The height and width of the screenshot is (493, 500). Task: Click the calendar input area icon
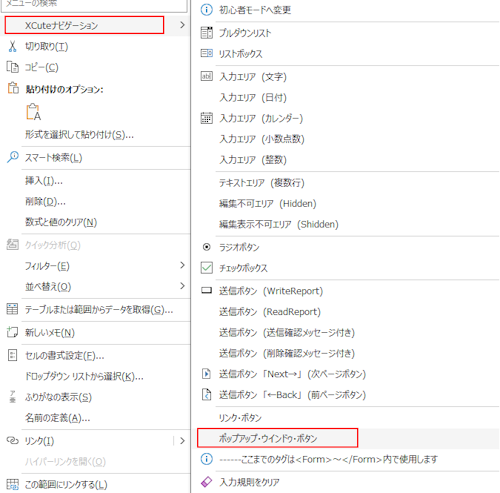(x=206, y=118)
